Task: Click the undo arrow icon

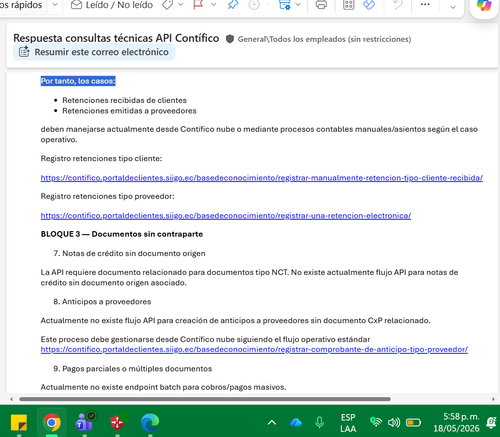Action: coord(397,5)
